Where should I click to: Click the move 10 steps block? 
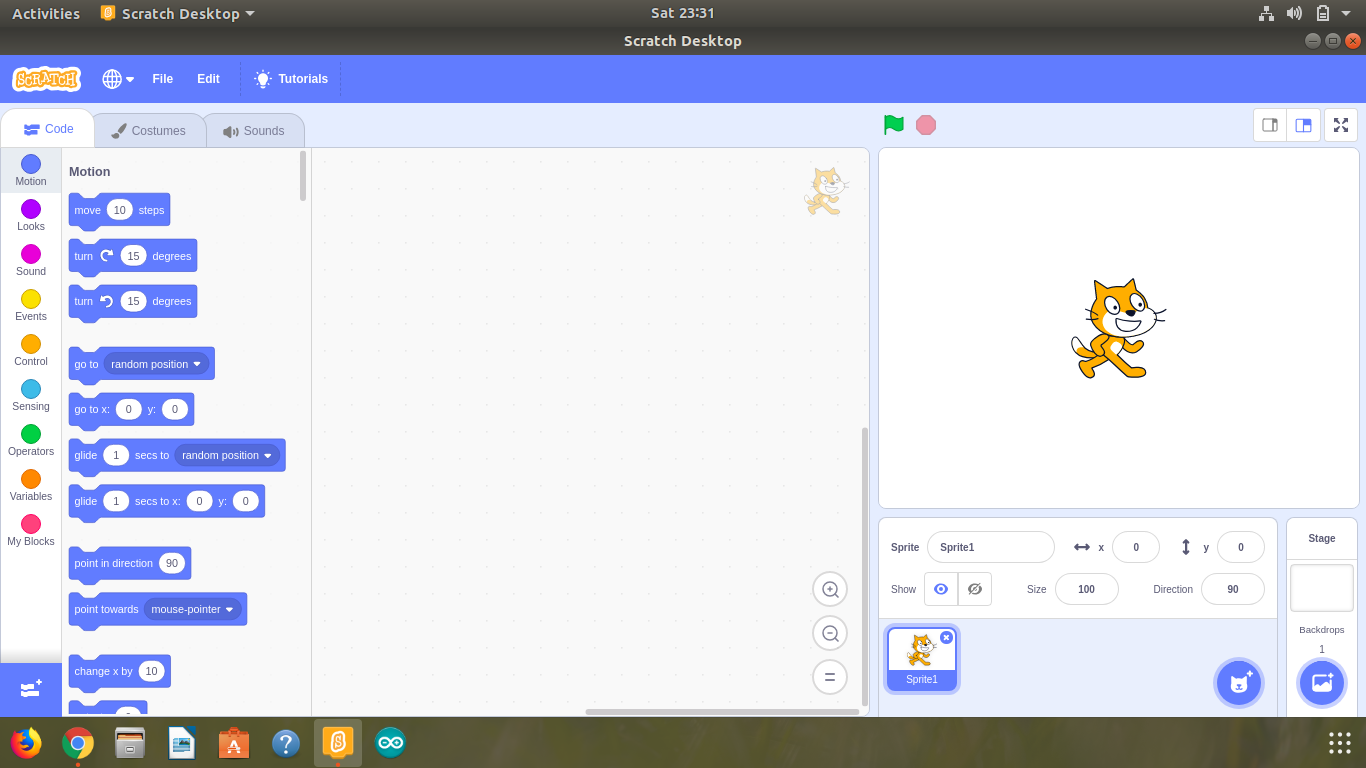(119, 210)
